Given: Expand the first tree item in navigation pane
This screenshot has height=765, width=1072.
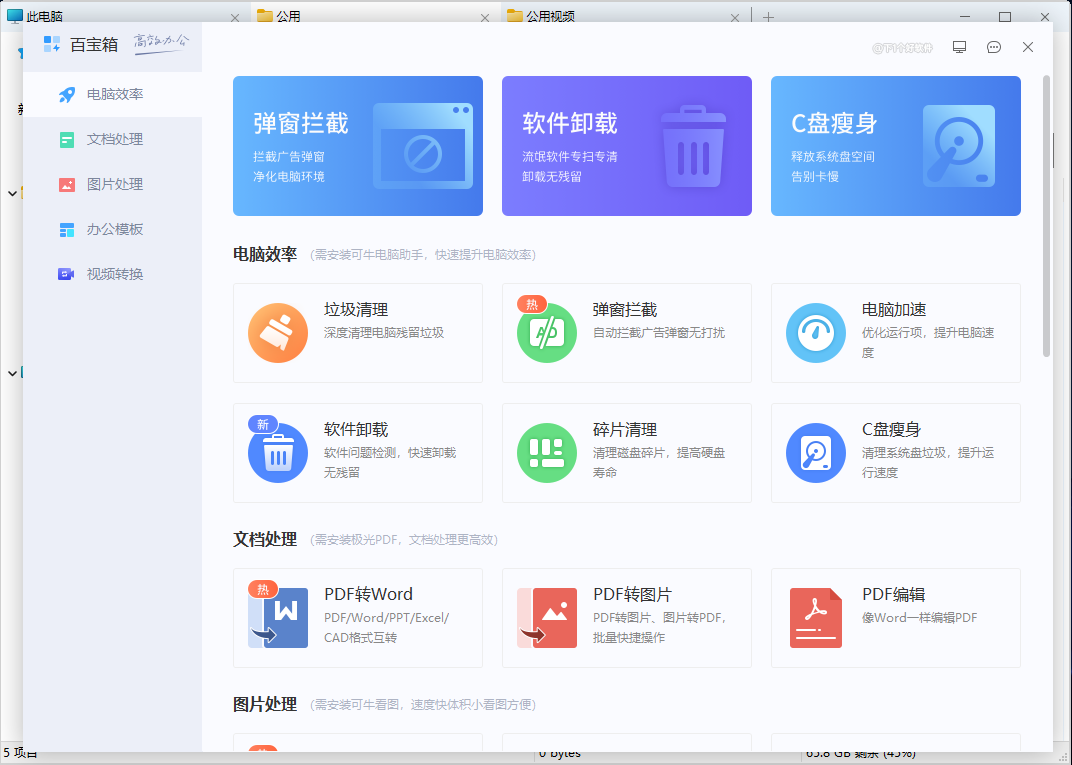Looking at the screenshot, I should 10,192.
